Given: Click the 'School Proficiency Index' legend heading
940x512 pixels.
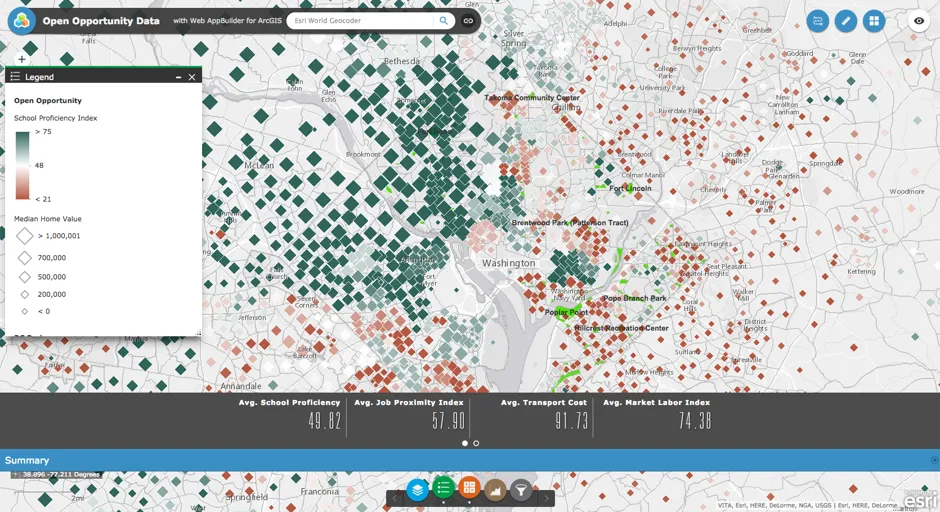Looking at the screenshot, I should point(55,118).
